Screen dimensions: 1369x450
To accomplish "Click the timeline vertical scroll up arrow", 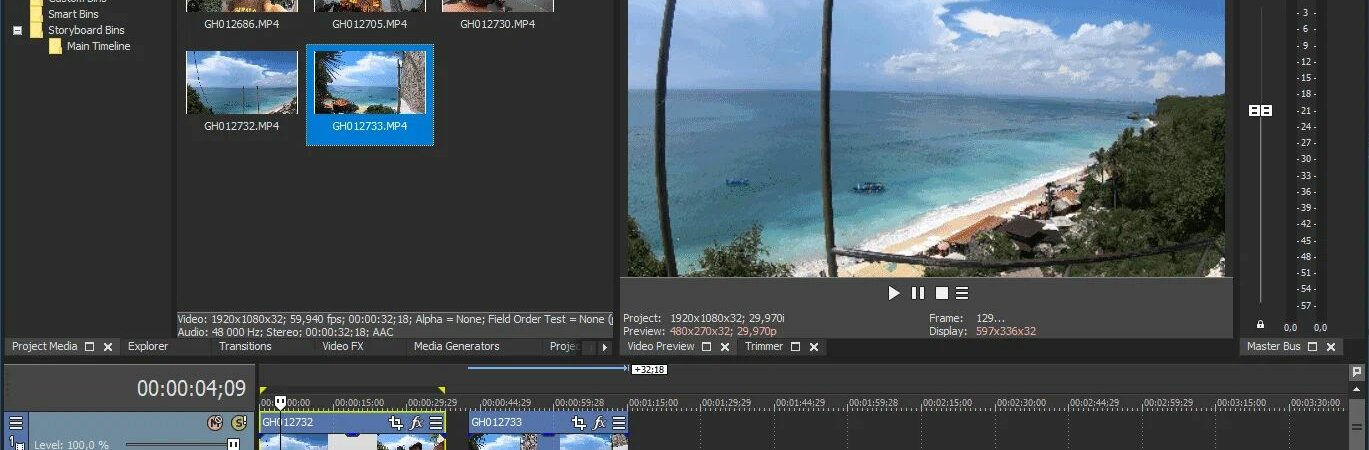I will [x=1356, y=390].
